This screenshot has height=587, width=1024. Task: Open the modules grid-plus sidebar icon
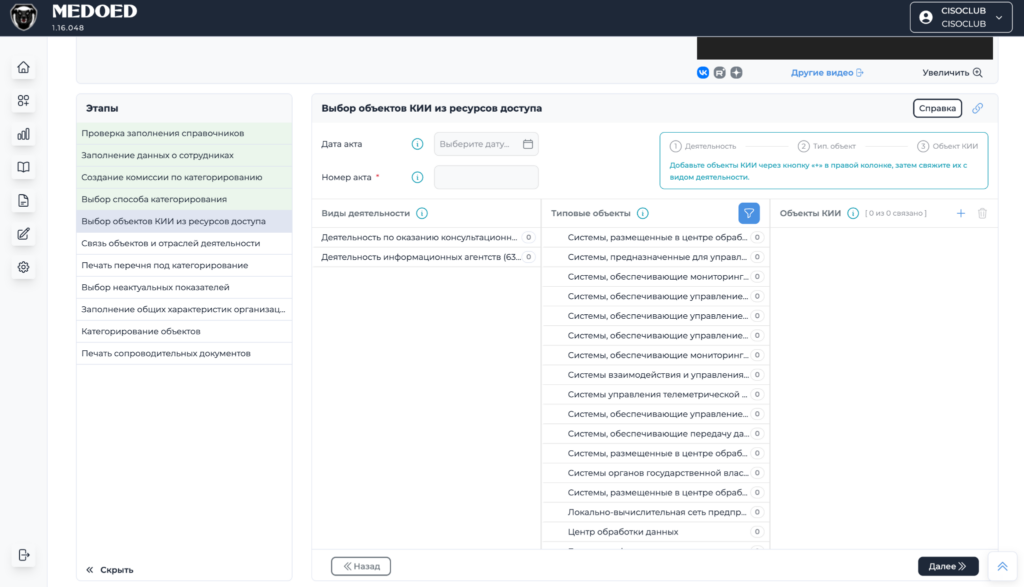[x=24, y=101]
